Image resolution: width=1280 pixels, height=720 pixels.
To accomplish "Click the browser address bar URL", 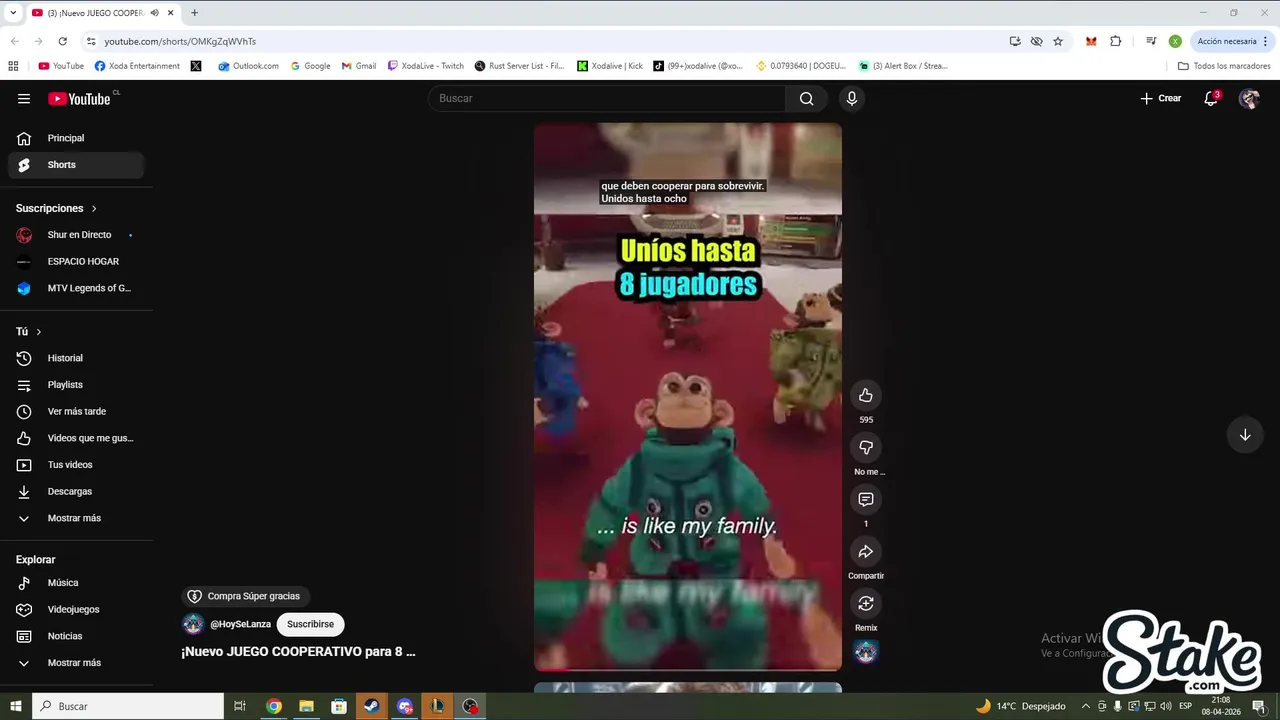I will point(180,41).
